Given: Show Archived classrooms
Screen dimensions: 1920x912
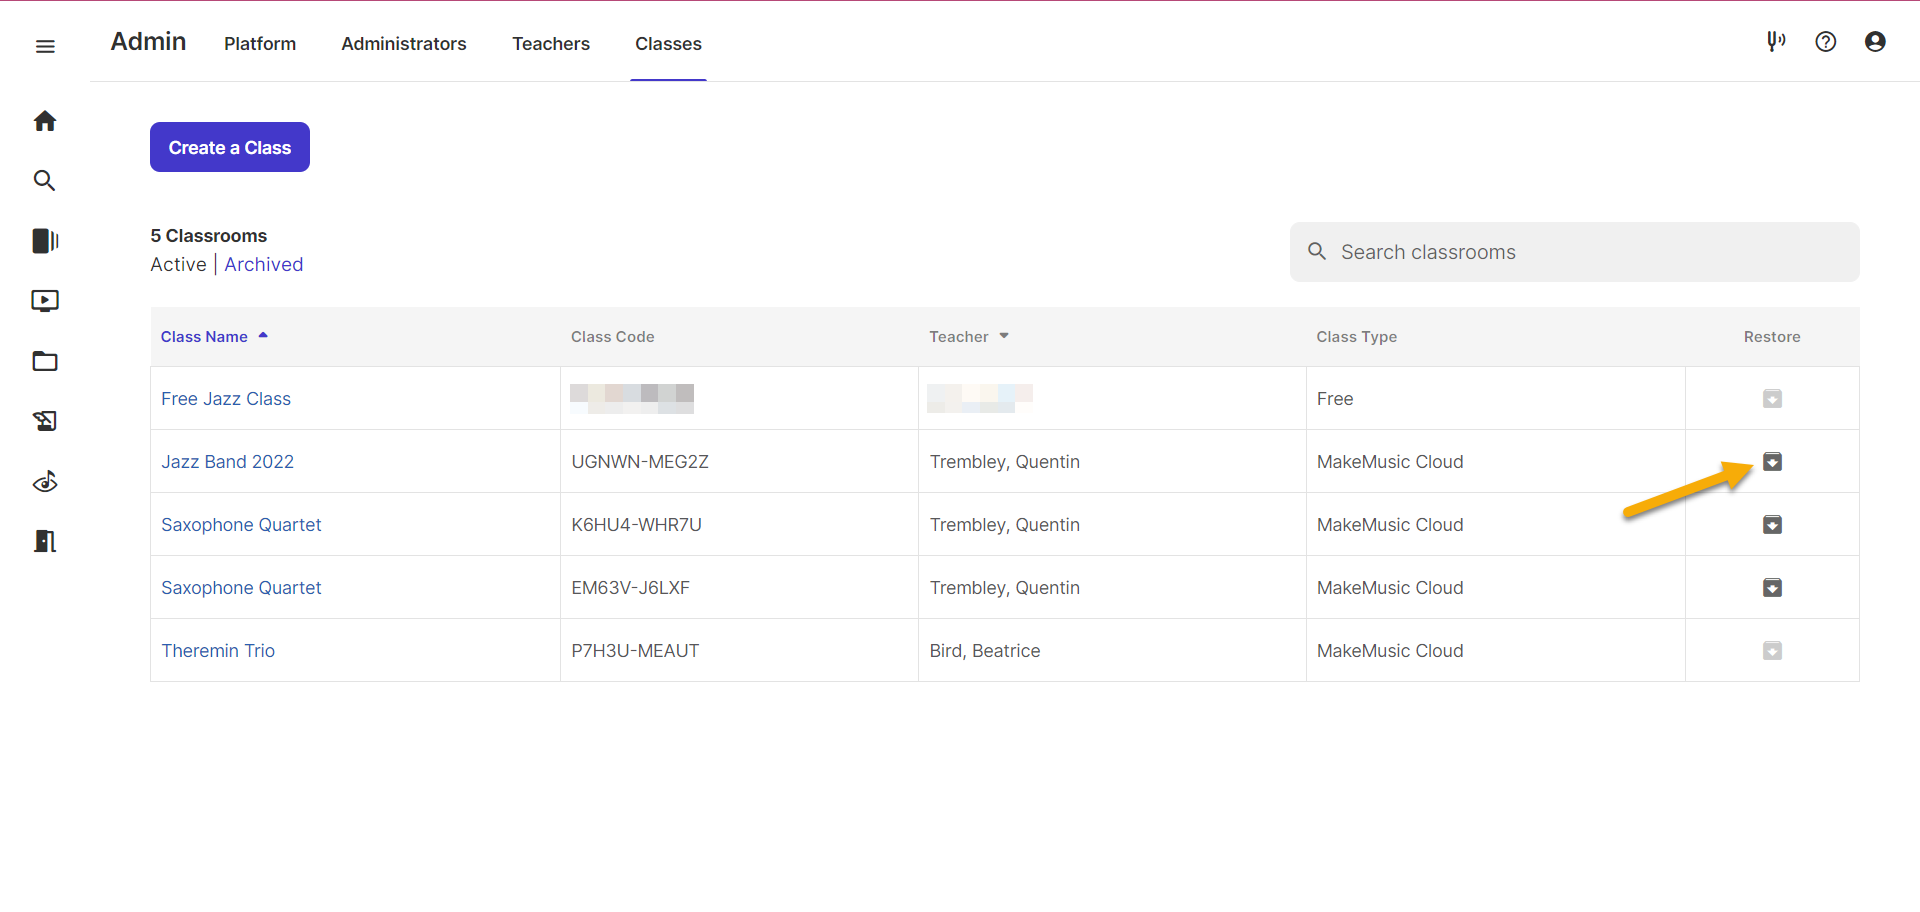Looking at the screenshot, I should tap(264, 265).
